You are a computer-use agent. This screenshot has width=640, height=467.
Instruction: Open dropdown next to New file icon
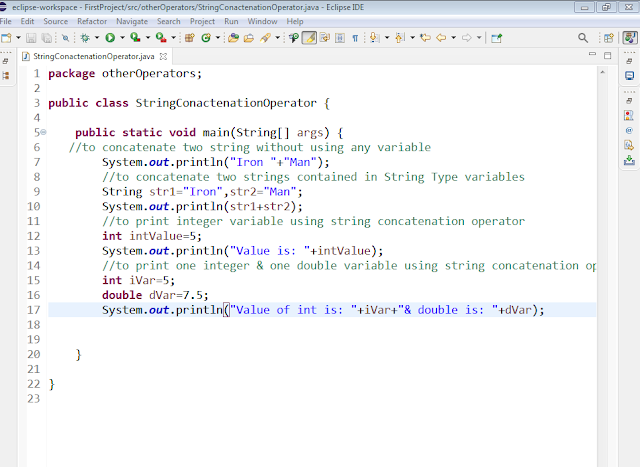[18, 38]
